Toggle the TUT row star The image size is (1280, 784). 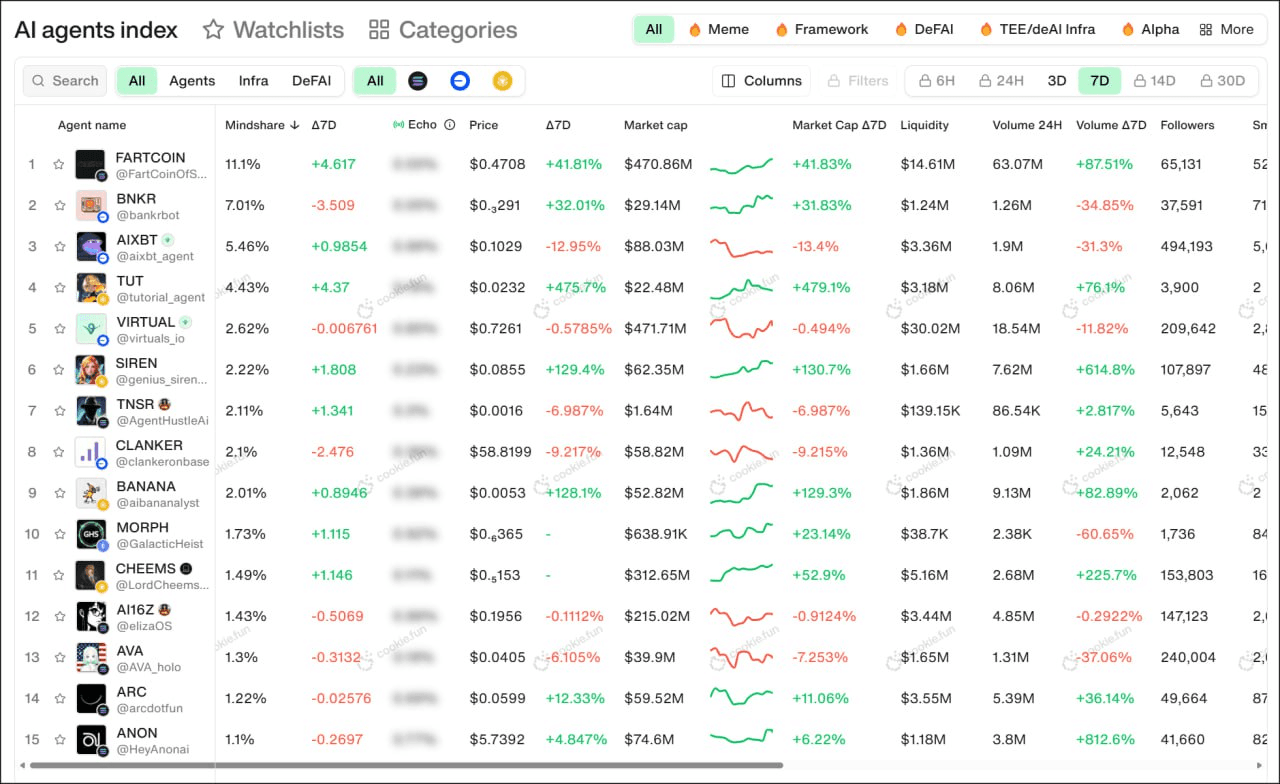pyautogui.click(x=59, y=288)
